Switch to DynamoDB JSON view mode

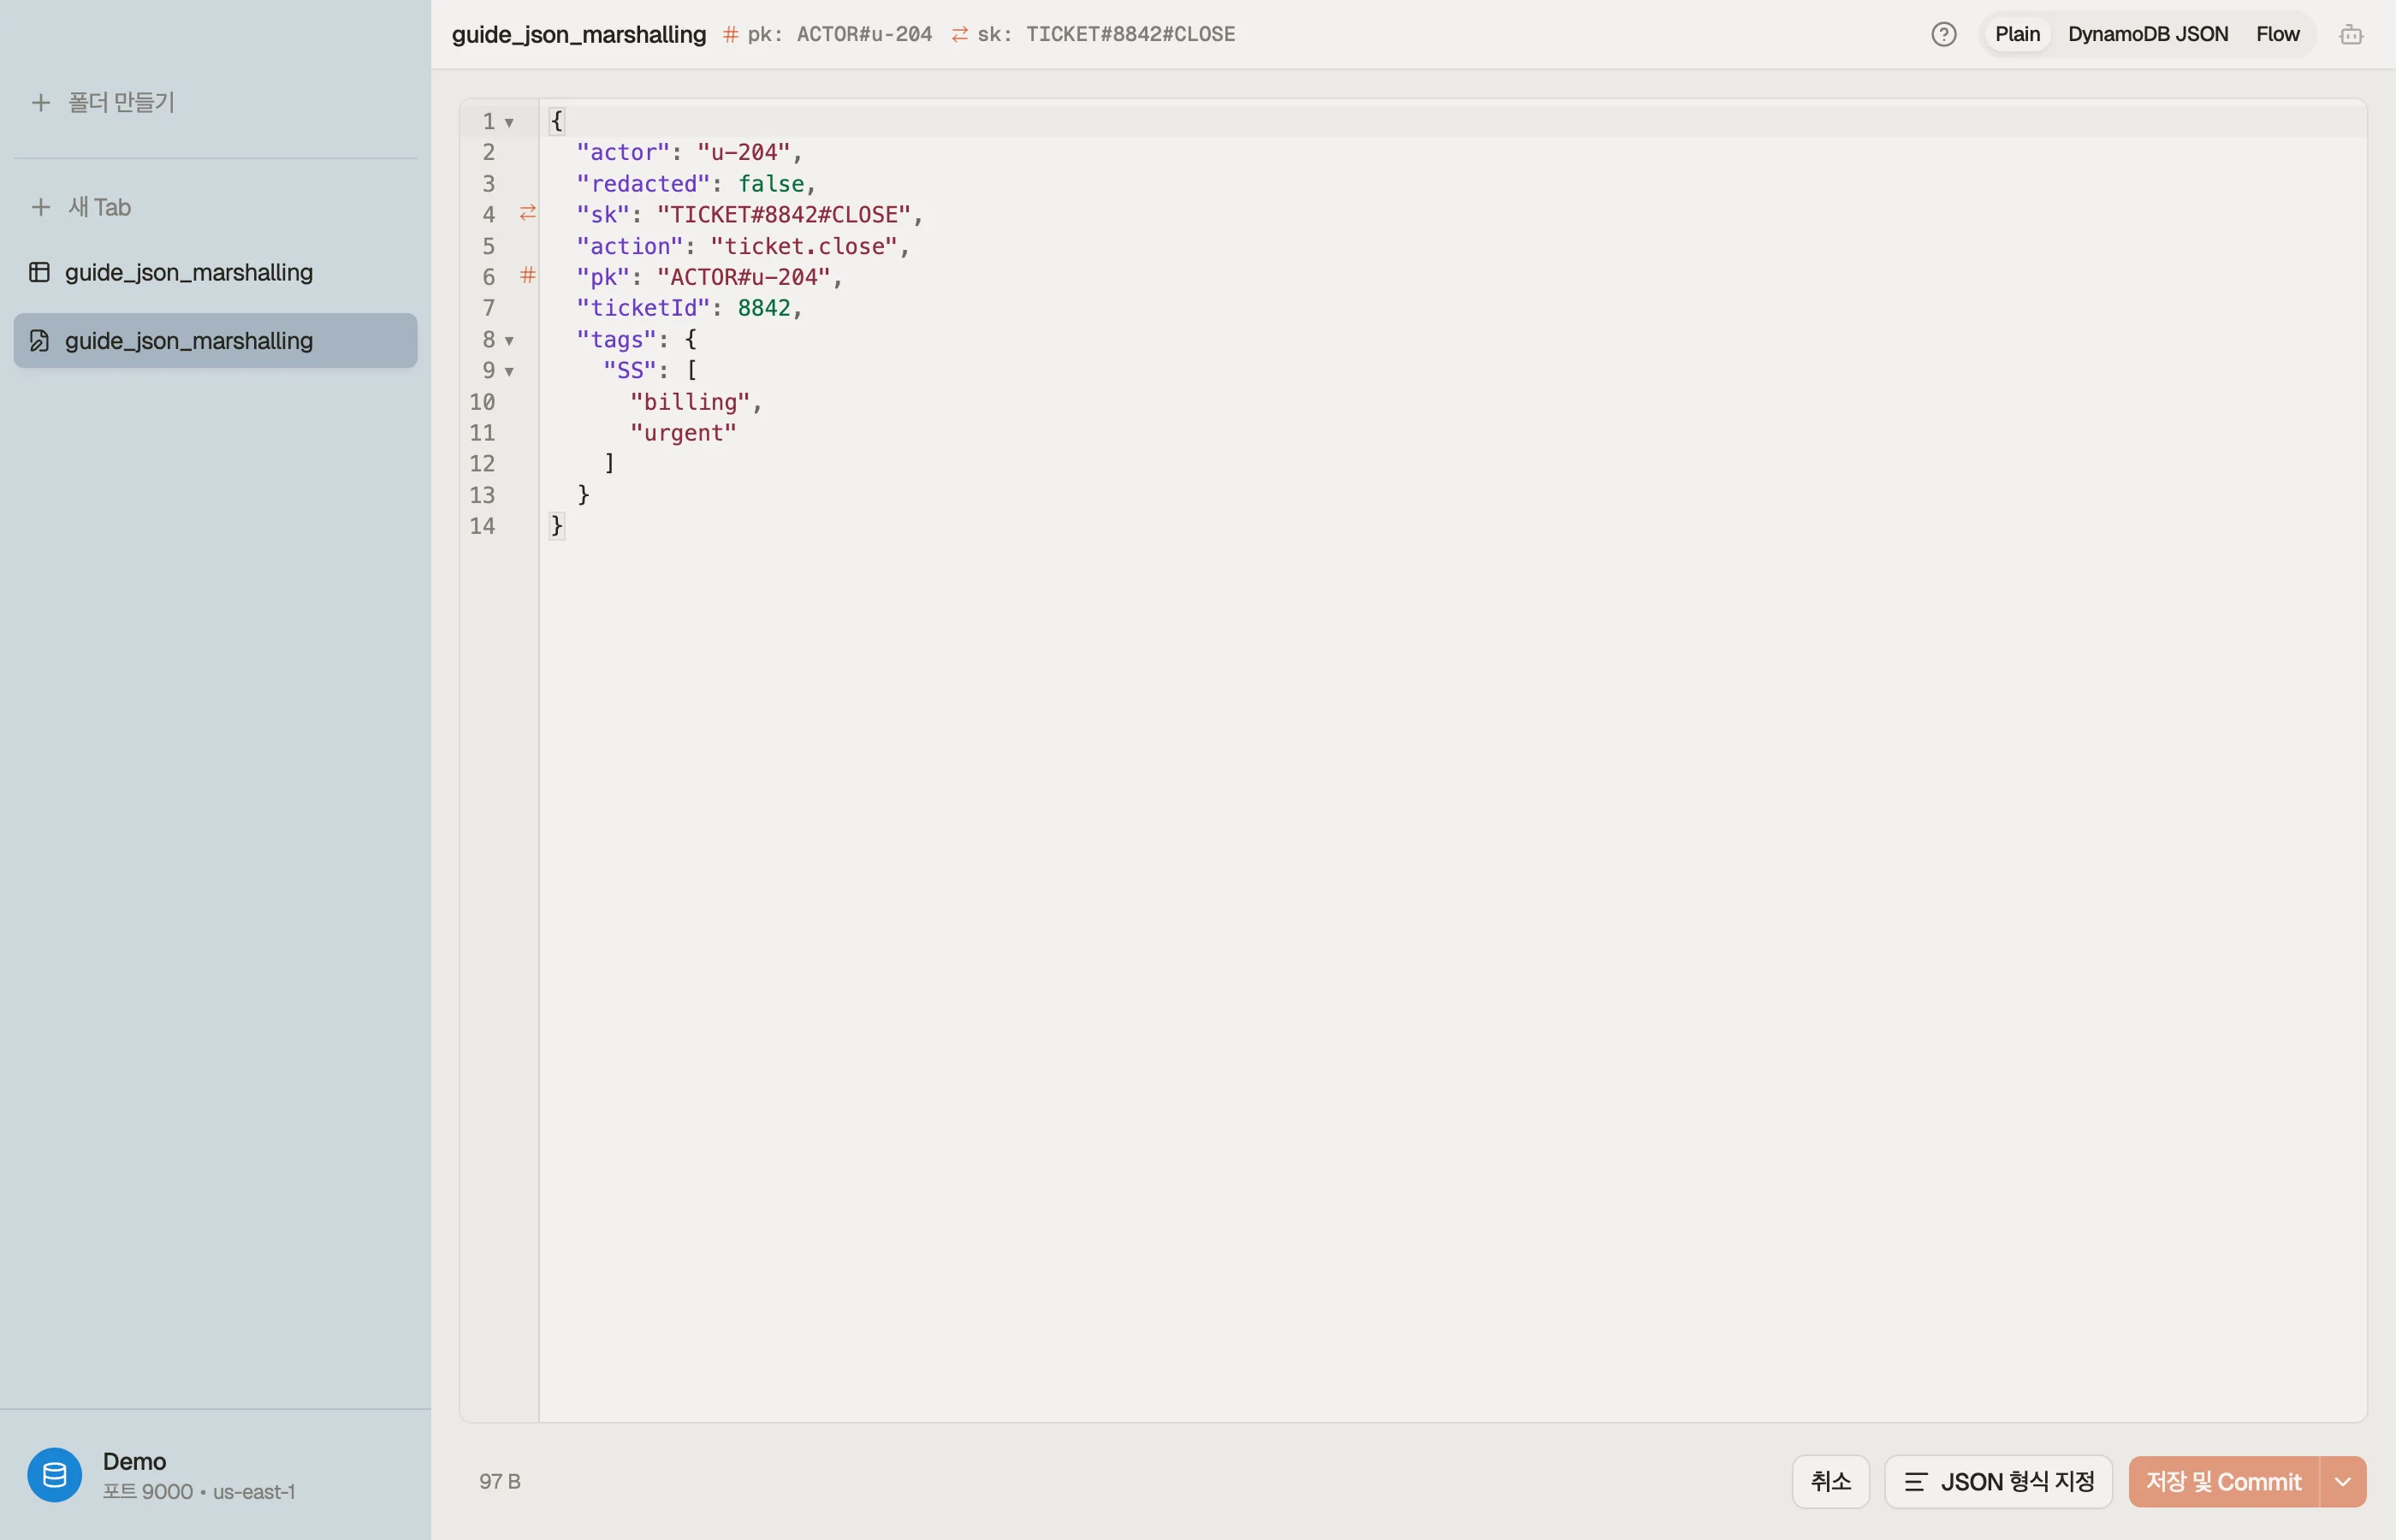[x=2148, y=34]
